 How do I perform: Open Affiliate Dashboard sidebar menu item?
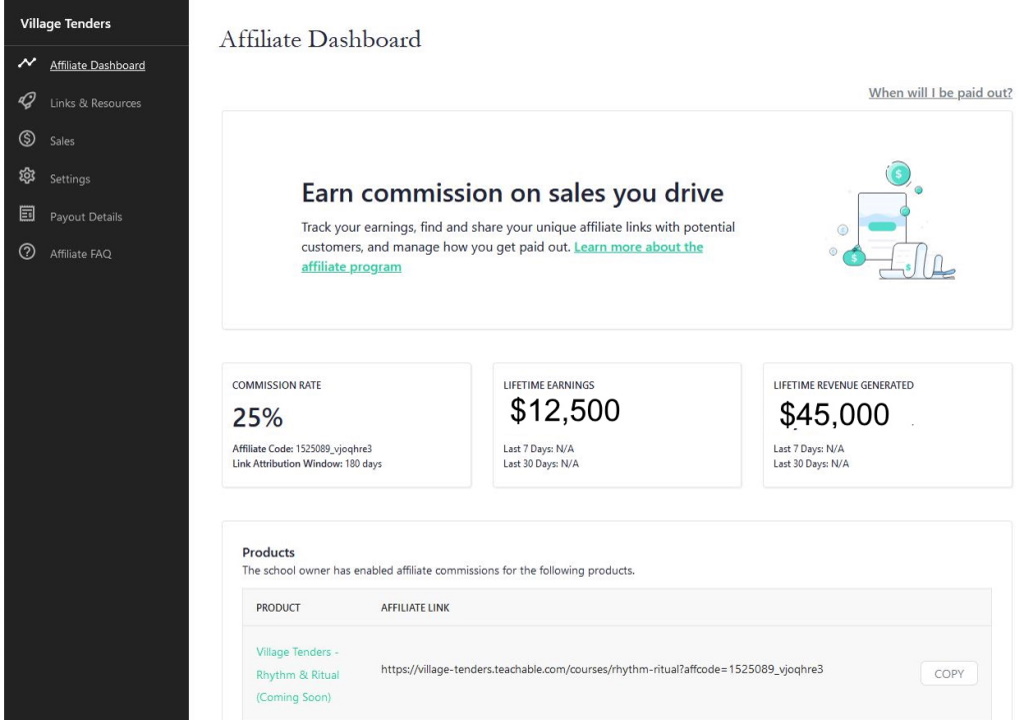pos(97,65)
